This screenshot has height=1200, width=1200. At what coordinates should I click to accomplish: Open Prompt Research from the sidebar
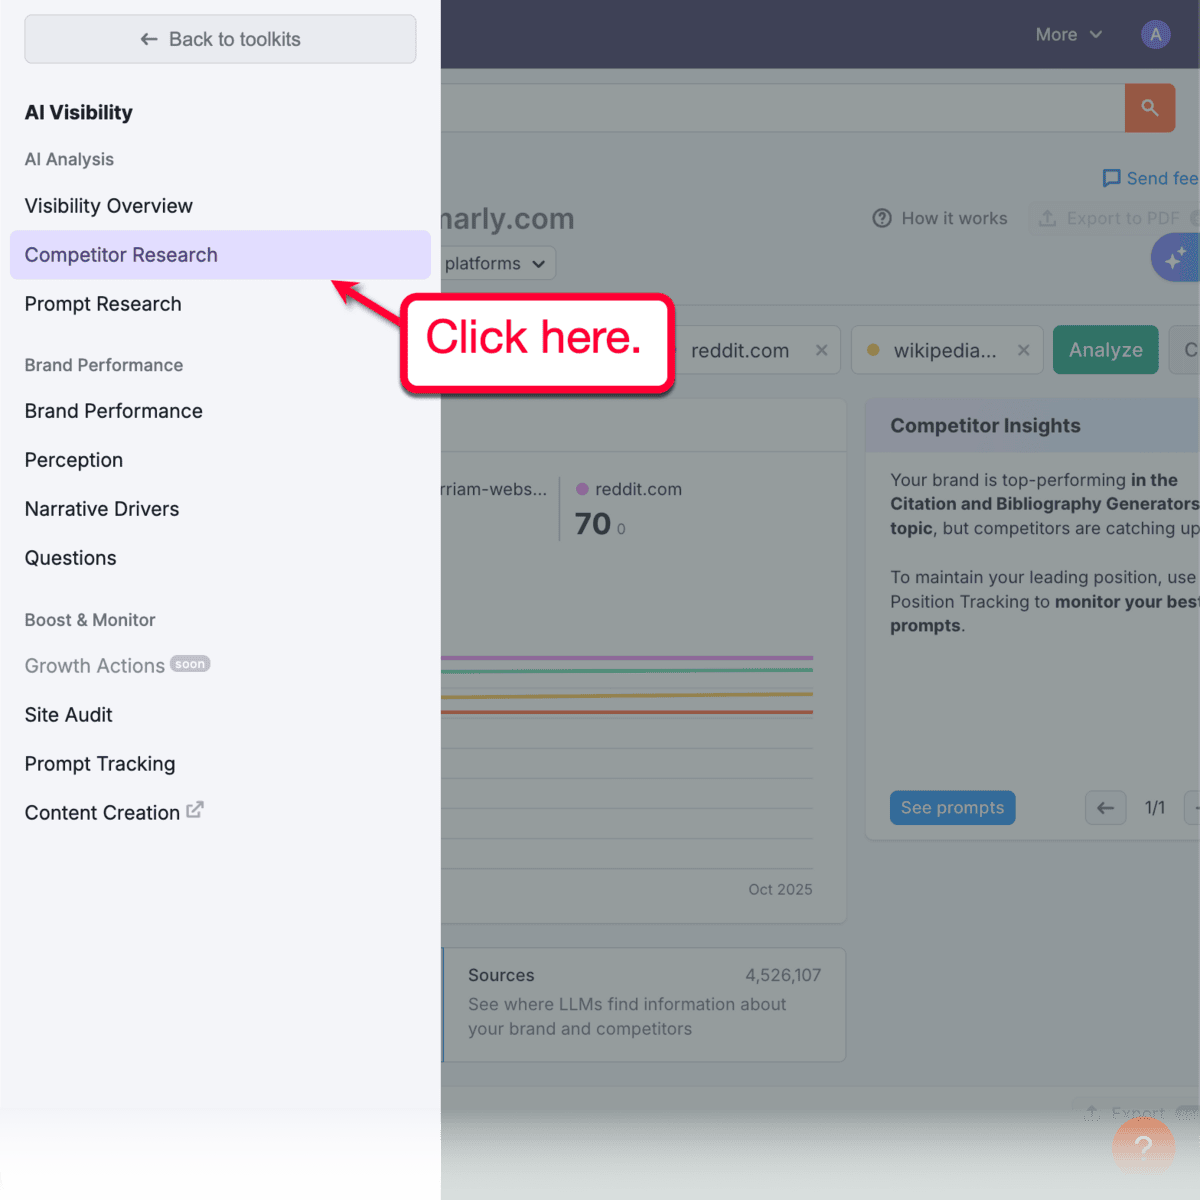point(102,304)
